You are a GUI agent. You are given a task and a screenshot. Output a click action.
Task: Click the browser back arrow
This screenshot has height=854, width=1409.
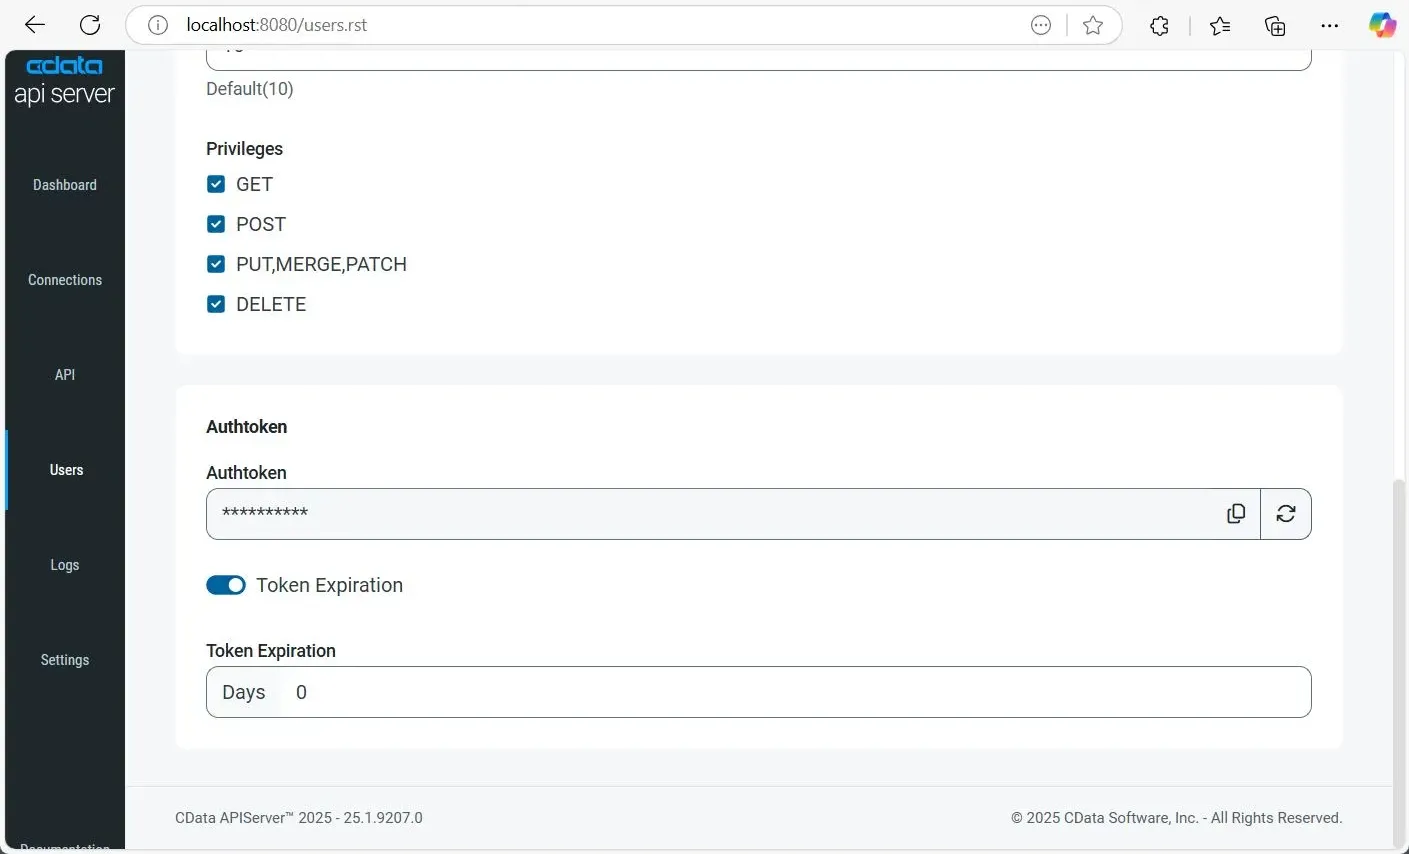click(35, 25)
